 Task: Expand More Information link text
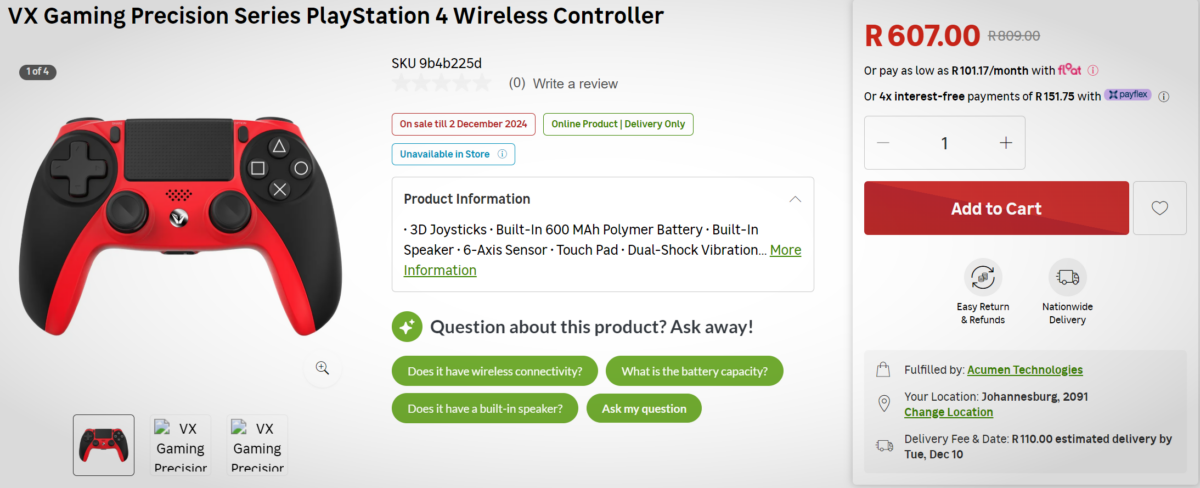pos(785,250)
